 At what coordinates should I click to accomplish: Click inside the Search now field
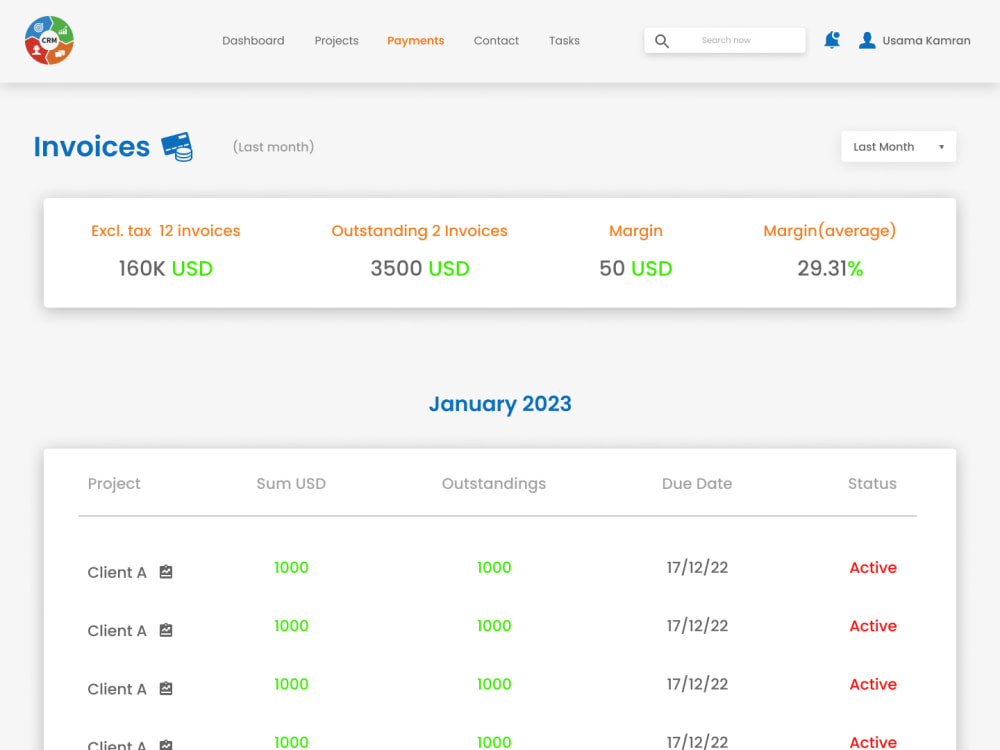(x=740, y=40)
